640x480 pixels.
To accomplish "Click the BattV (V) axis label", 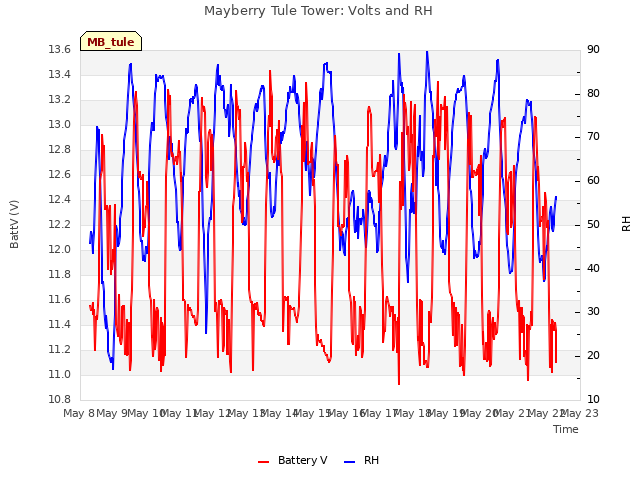I will [14, 224].
